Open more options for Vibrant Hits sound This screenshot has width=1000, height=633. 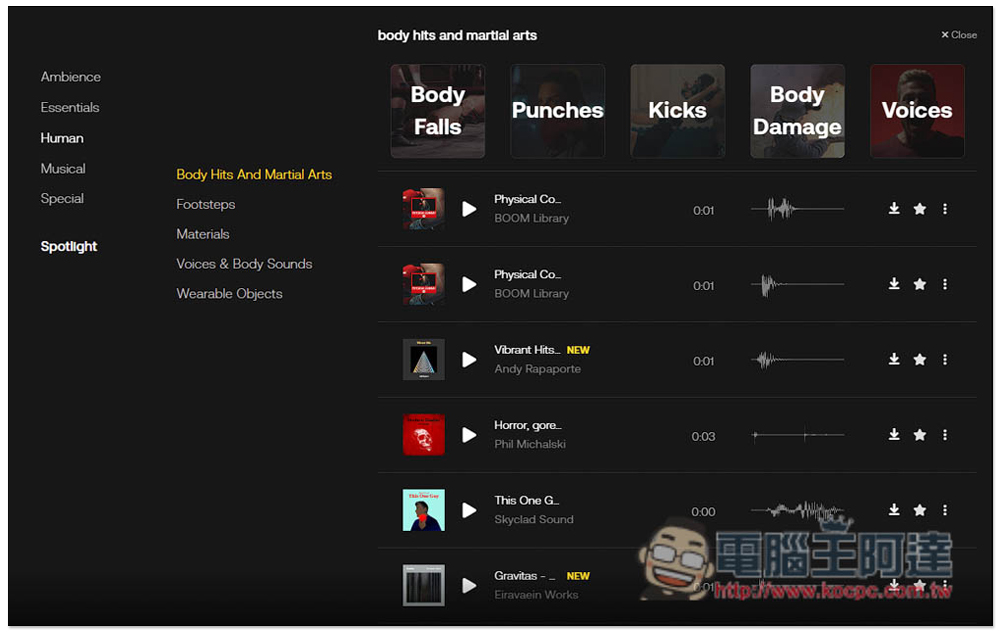(945, 359)
